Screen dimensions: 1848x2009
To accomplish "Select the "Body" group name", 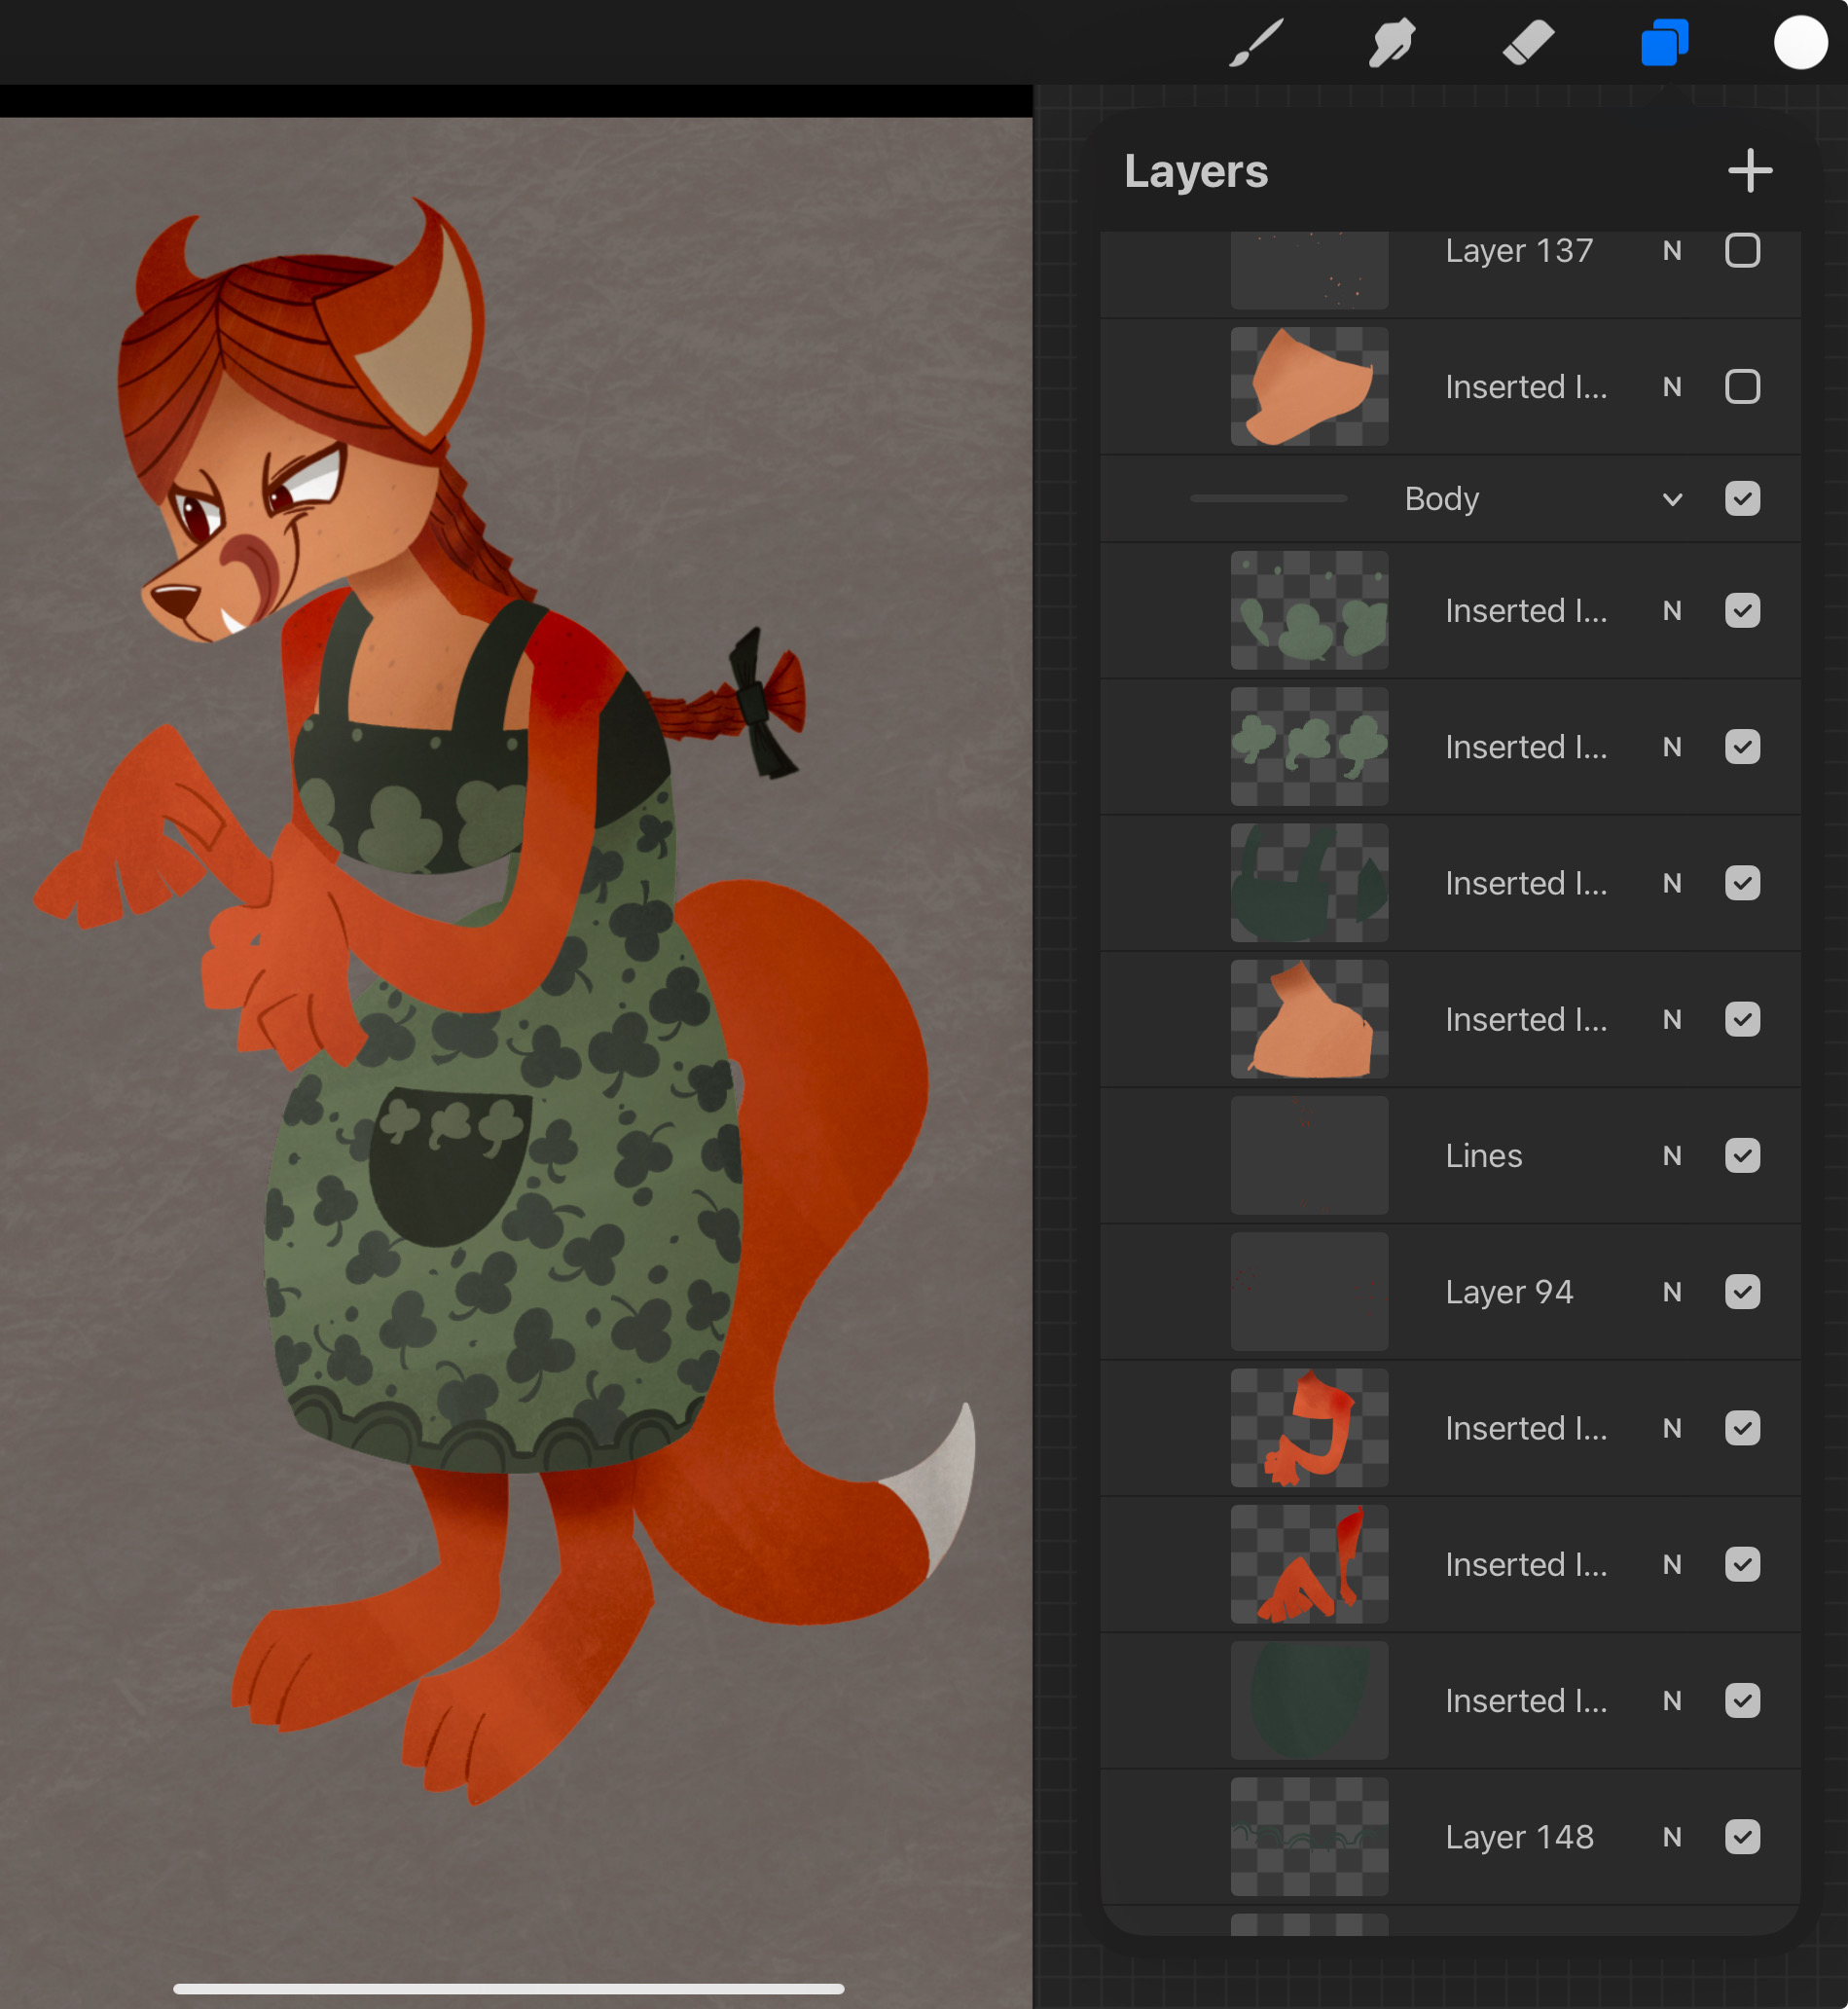I will point(1441,499).
